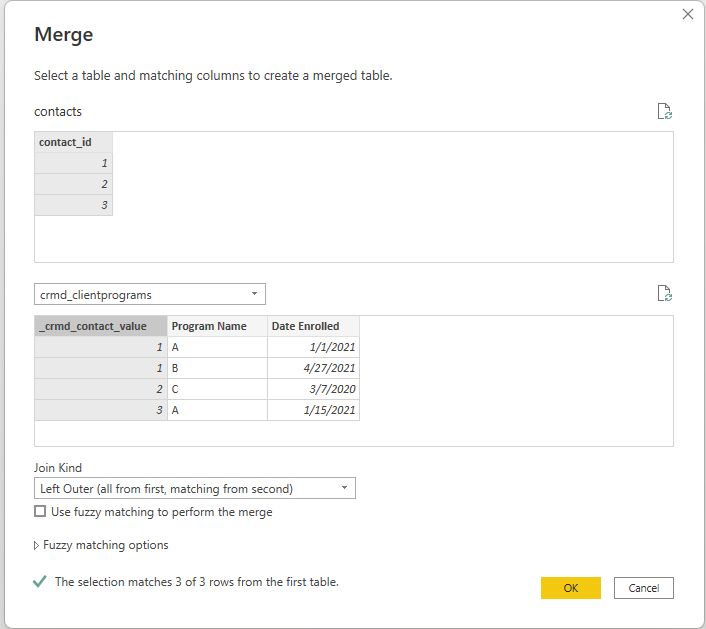
Task: Click the match status message about 3 of 3 rows
Action: 197,582
